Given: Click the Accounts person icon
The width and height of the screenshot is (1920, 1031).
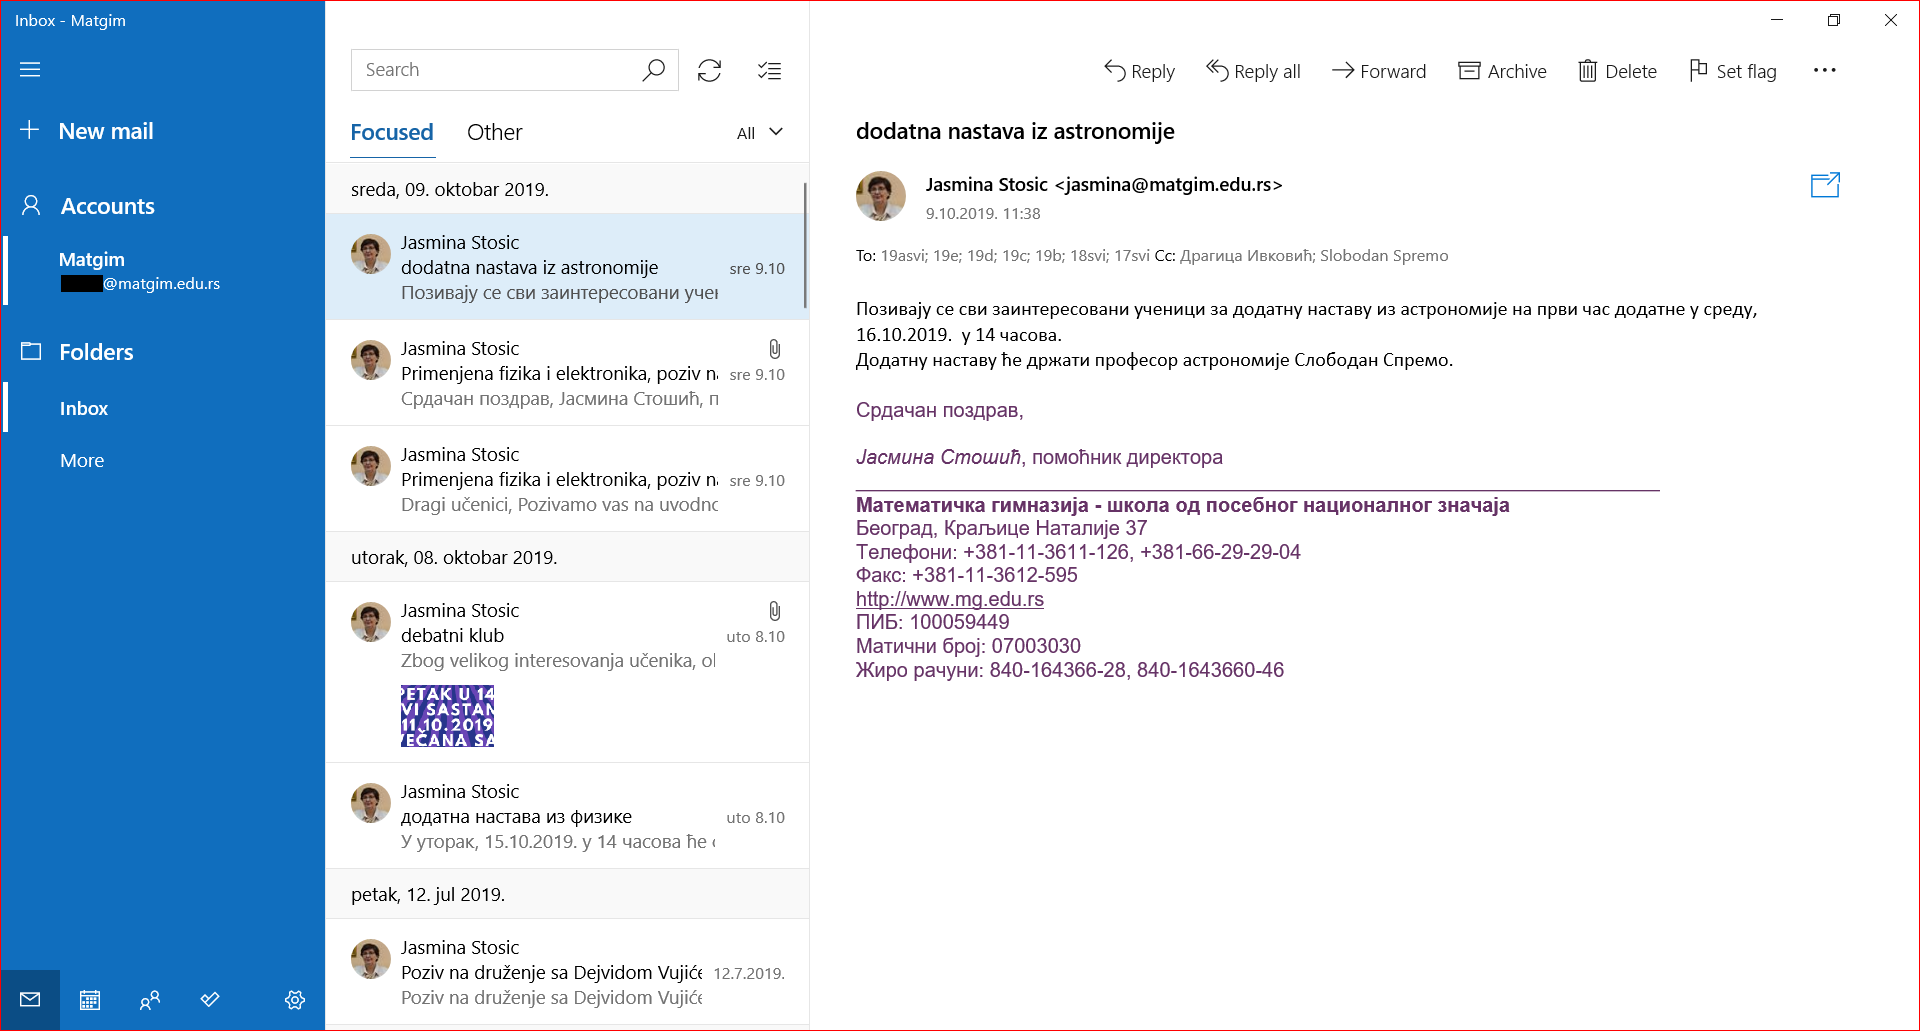Looking at the screenshot, I should [31, 206].
